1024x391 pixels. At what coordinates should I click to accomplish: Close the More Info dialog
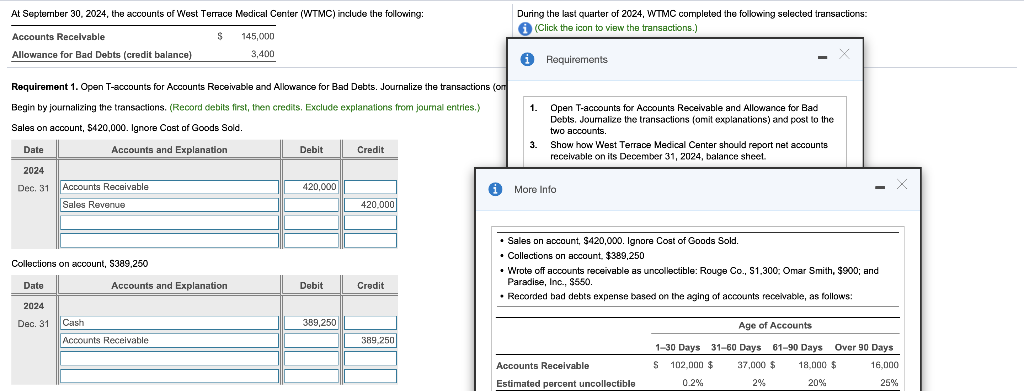point(901,185)
